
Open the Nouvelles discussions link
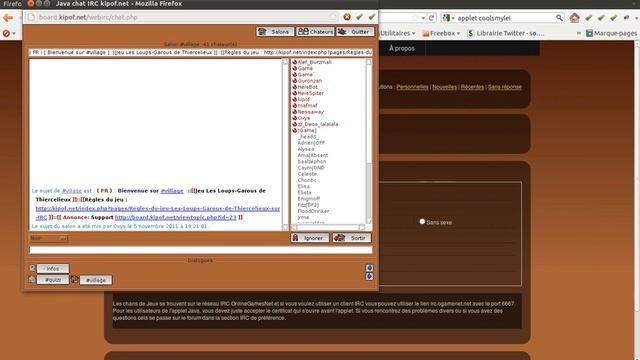444,87
